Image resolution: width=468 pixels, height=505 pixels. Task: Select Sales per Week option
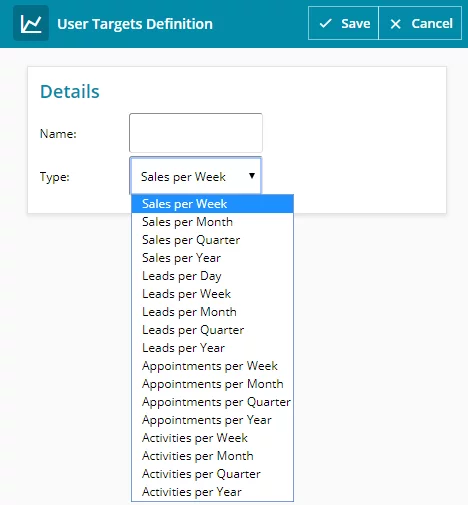pos(212,204)
